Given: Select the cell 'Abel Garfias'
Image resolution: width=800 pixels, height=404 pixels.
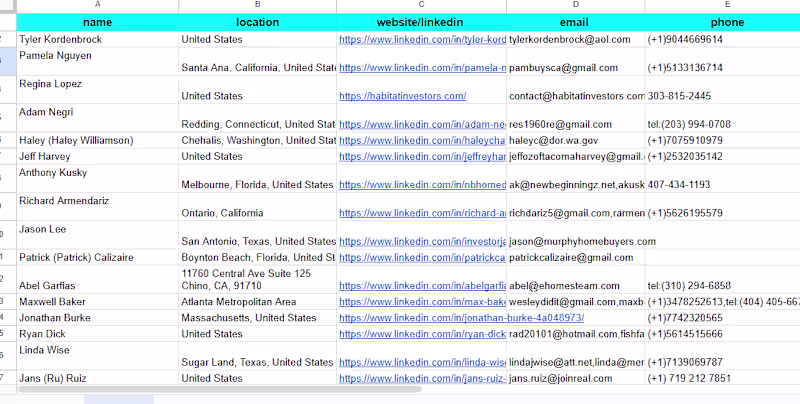Looking at the screenshot, I should 97,279.
